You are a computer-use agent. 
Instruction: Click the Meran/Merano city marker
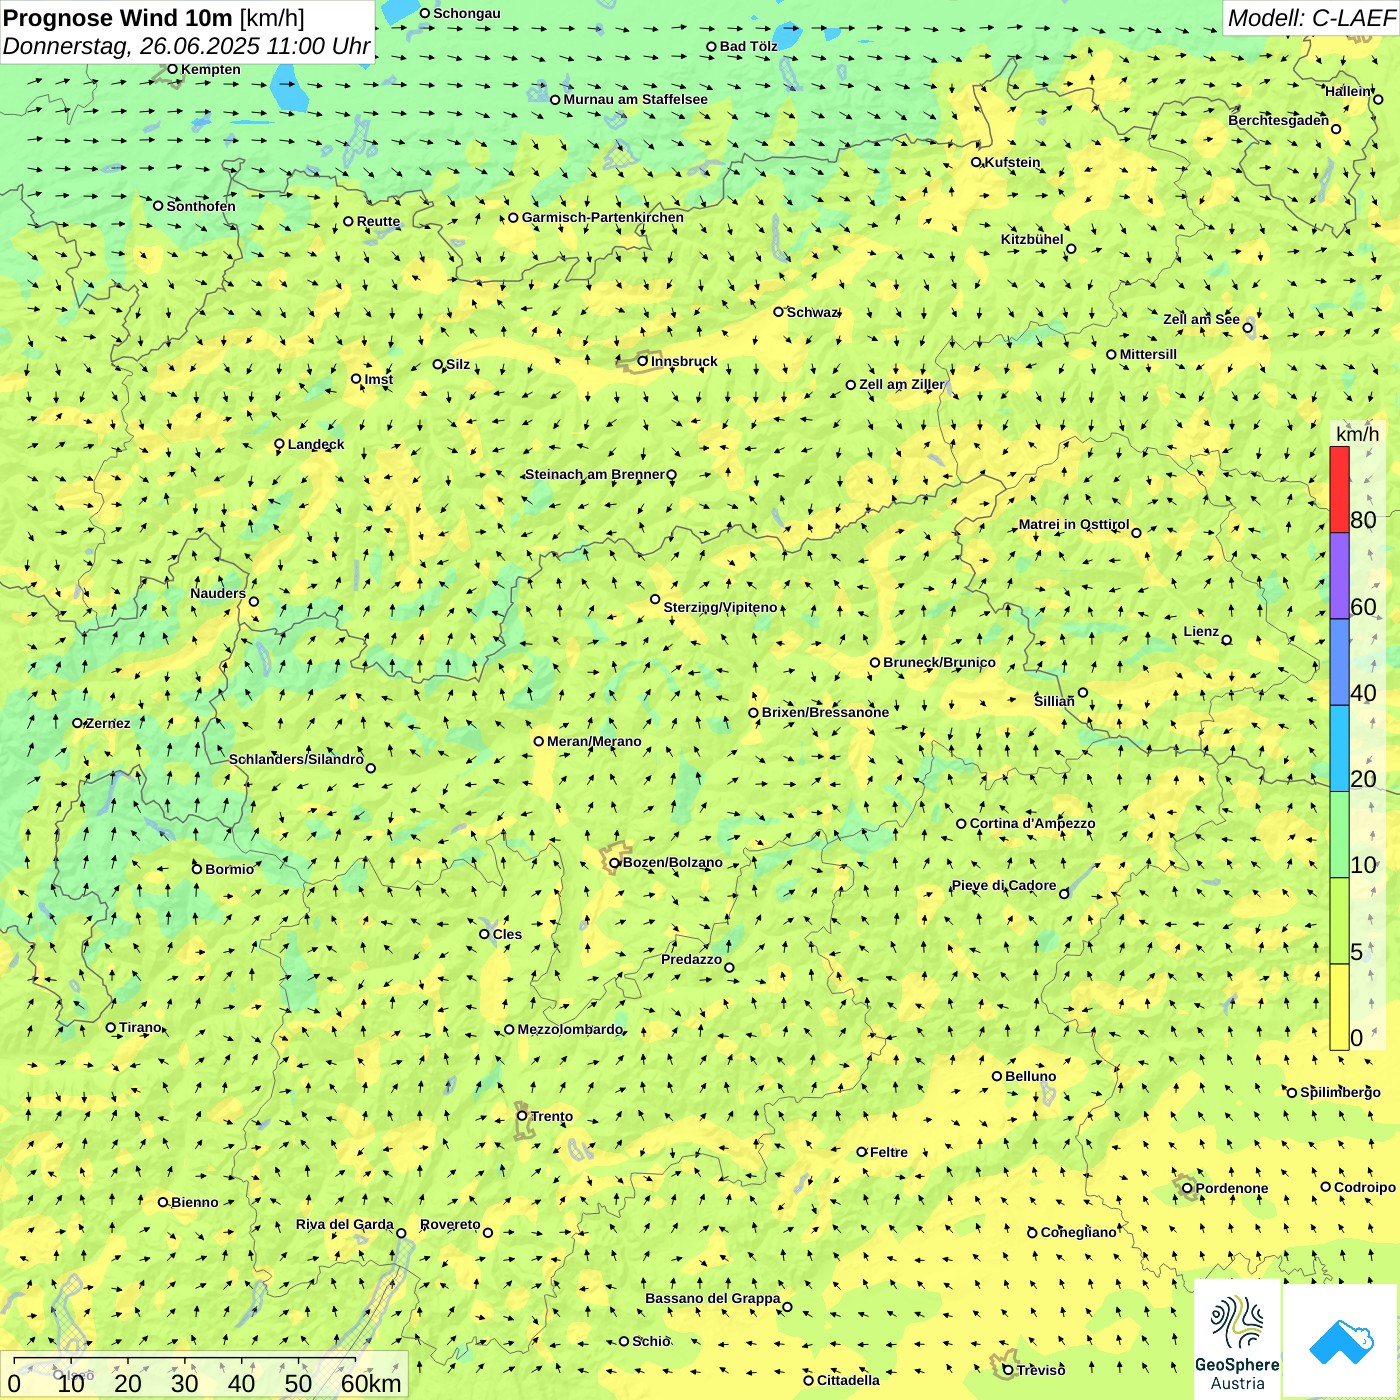pyautogui.click(x=539, y=741)
